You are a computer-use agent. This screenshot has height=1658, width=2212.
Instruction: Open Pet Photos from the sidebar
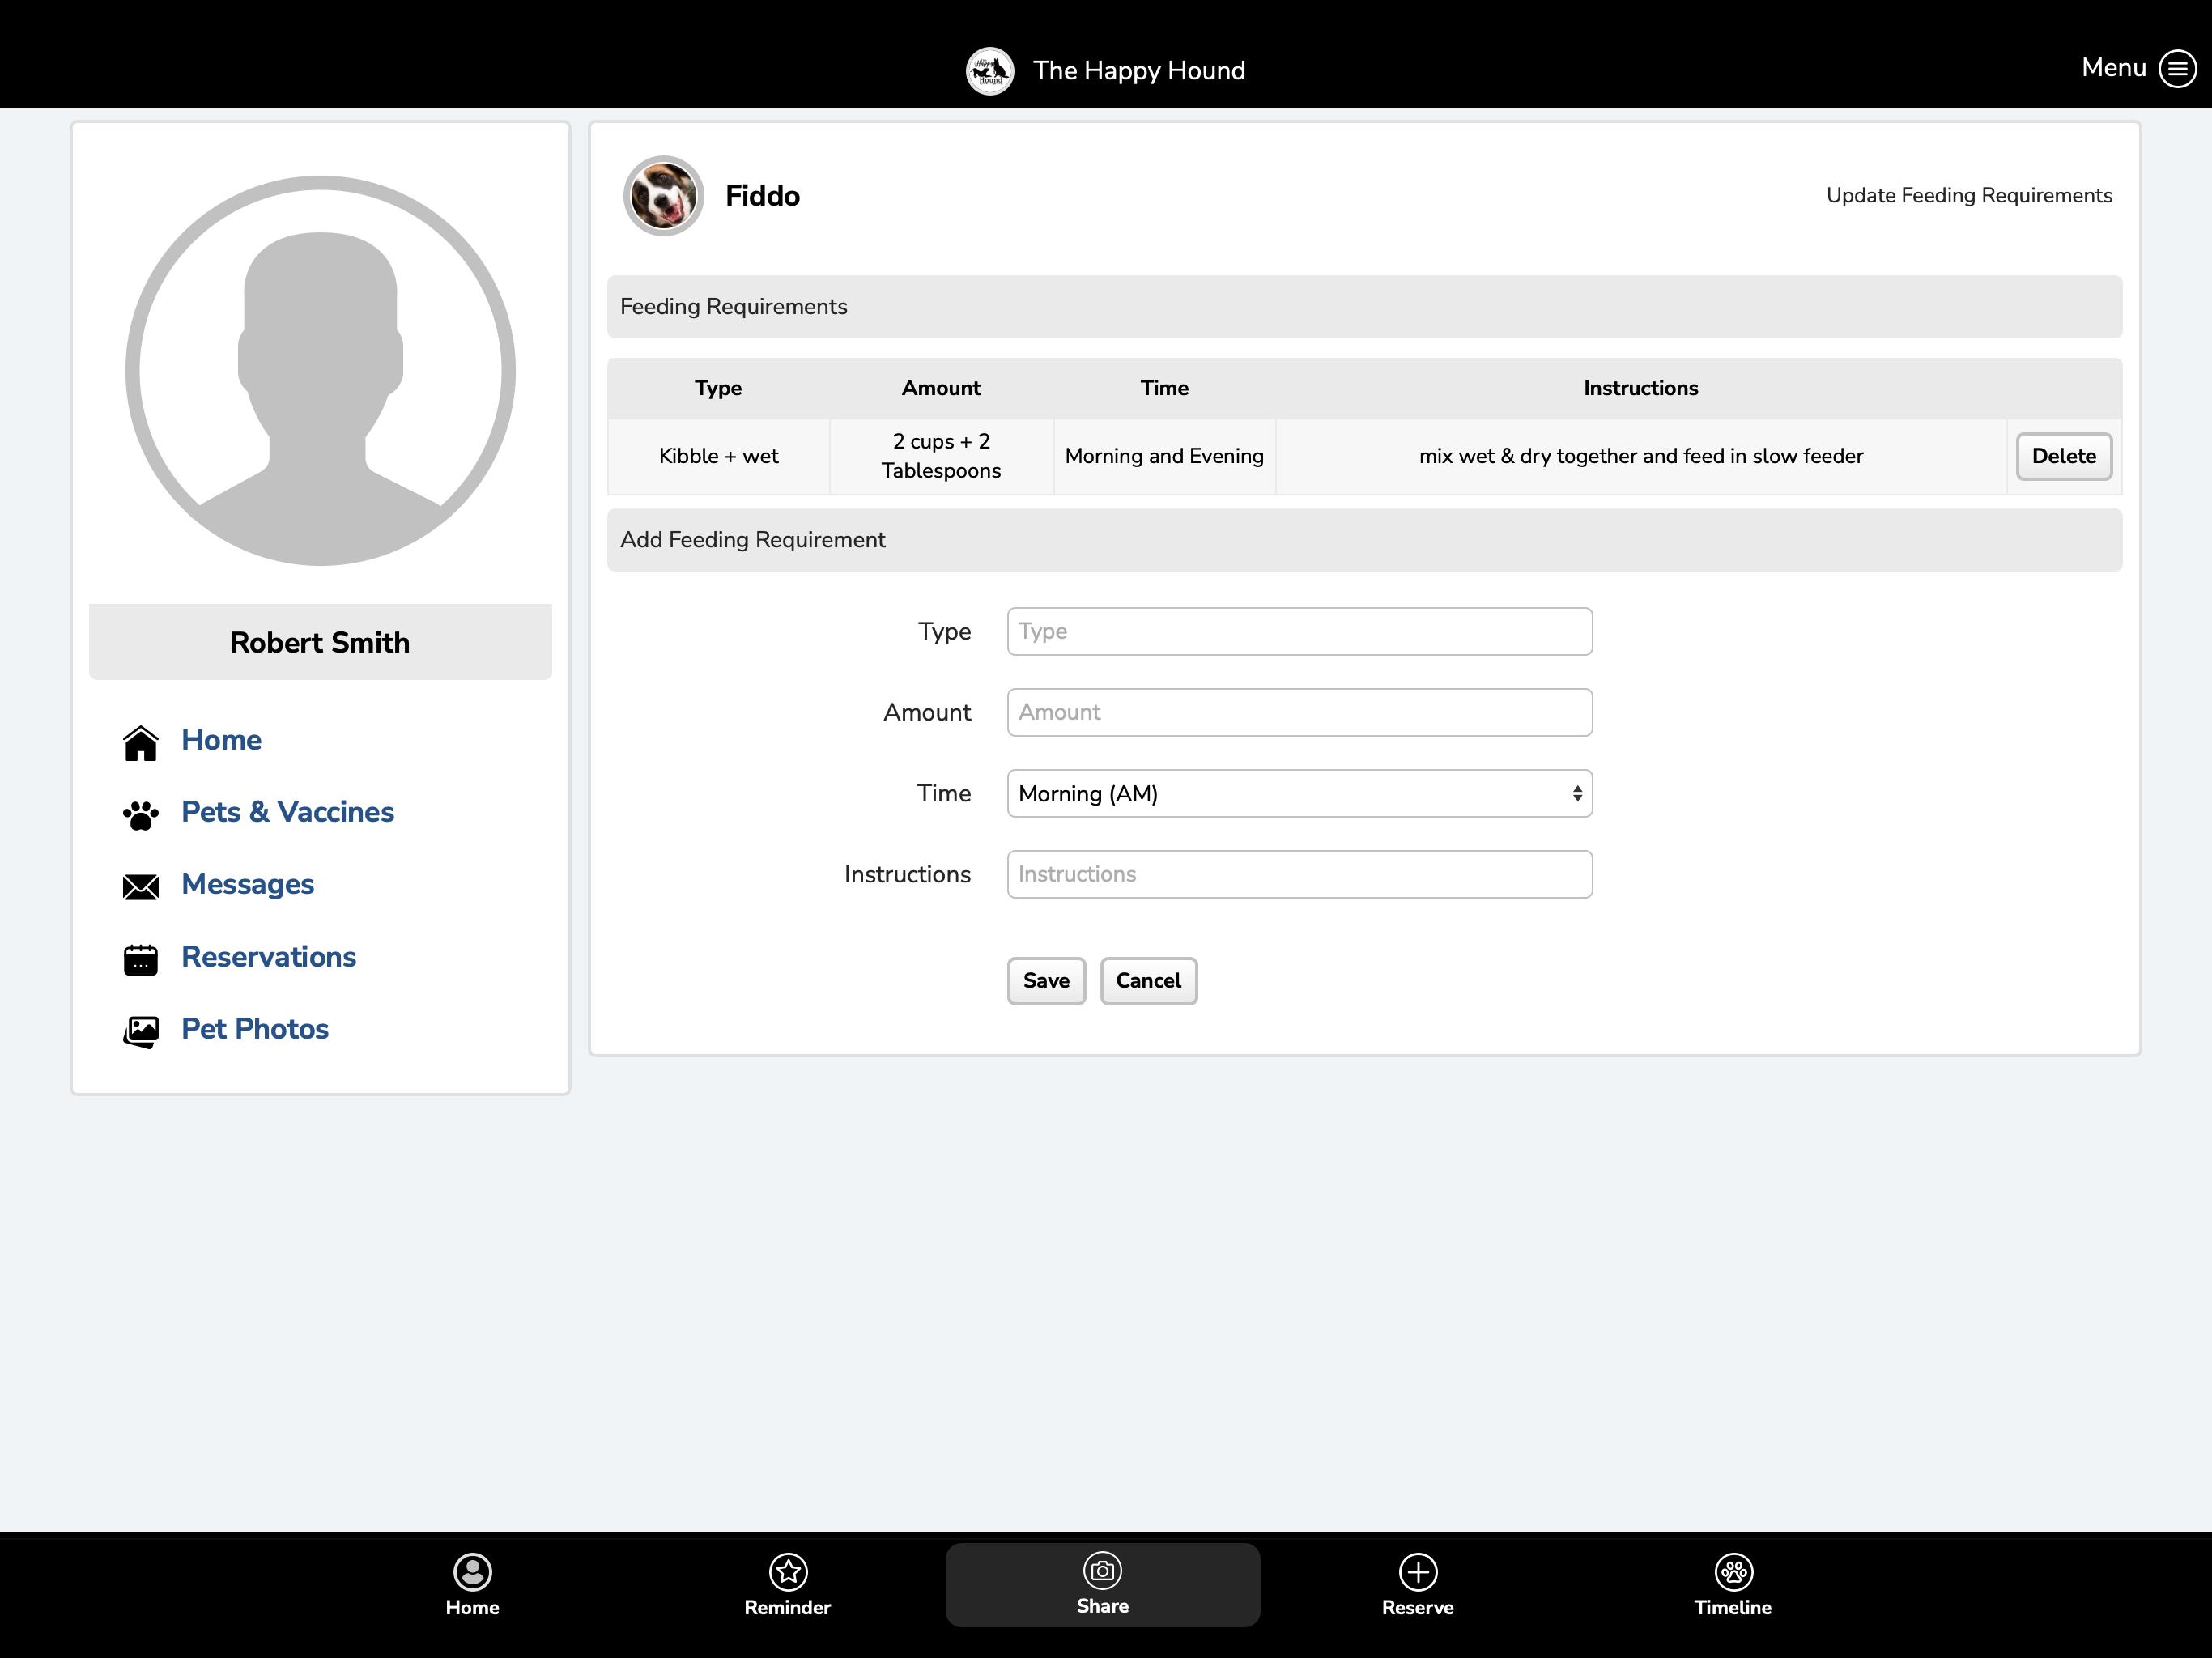point(254,1029)
